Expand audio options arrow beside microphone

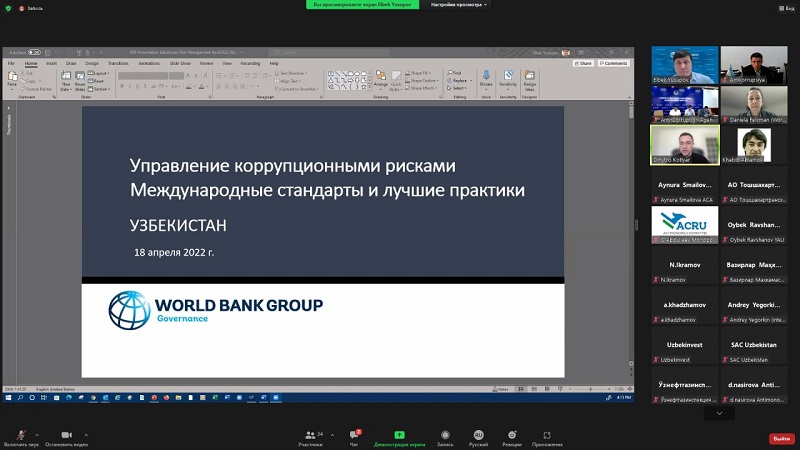pyautogui.click(x=39, y=435)
